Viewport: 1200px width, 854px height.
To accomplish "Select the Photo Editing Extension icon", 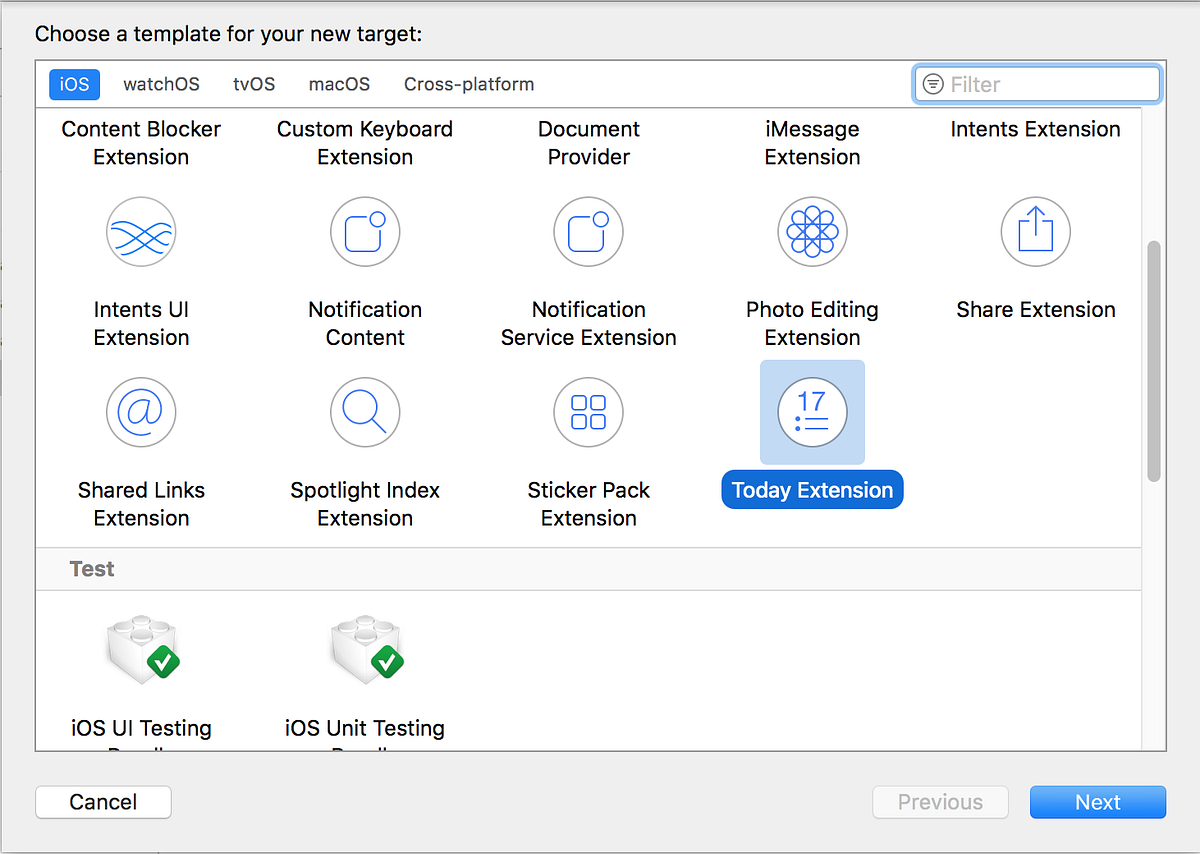I will (812, 232).
